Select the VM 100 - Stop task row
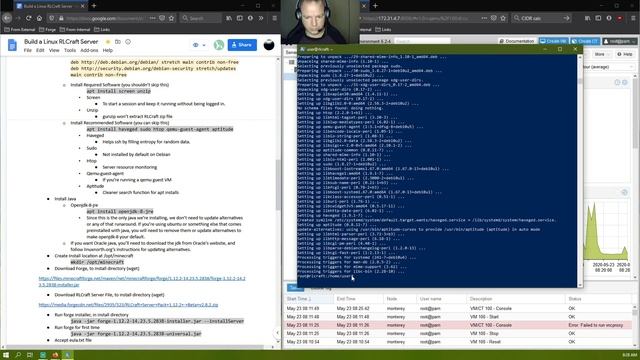The image size is (640, 360). [458, 333]
